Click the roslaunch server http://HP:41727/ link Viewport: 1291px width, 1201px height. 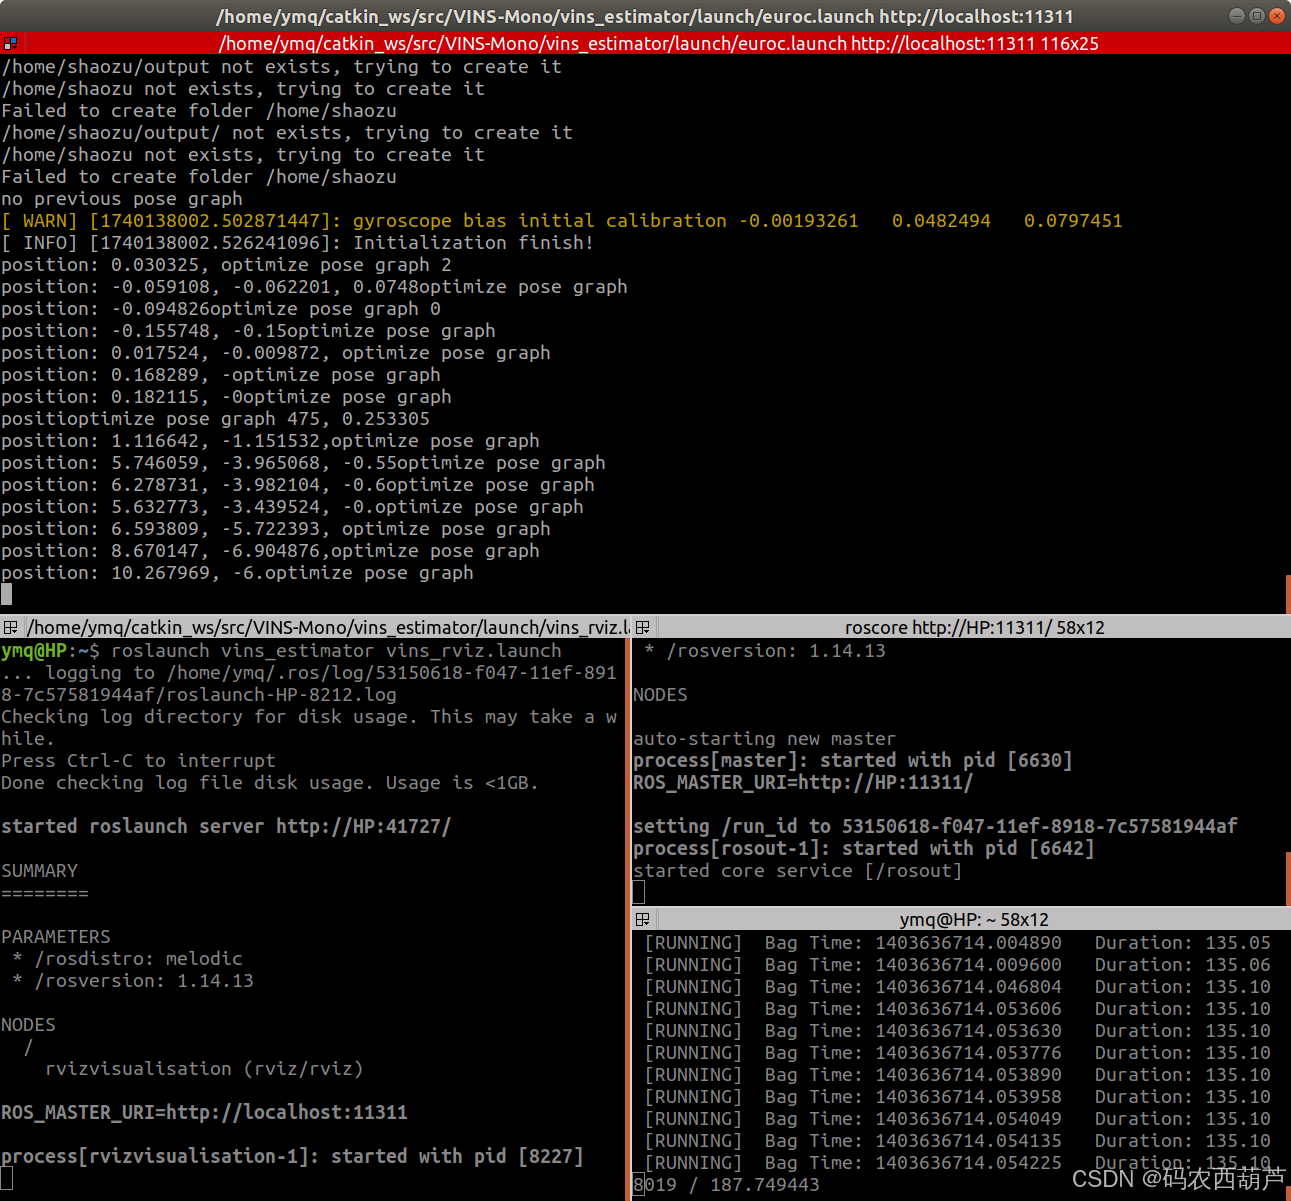(x=370, y=825)
